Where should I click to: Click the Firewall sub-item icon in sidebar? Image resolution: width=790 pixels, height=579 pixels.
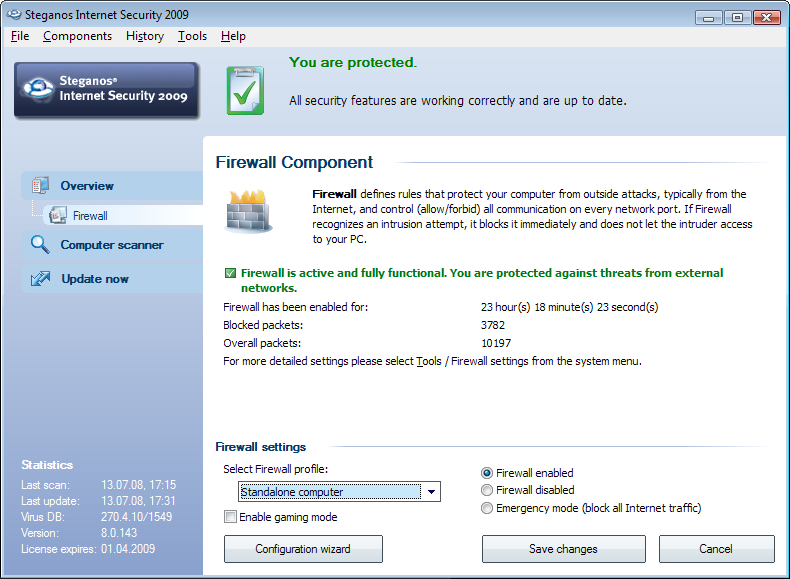58,215
